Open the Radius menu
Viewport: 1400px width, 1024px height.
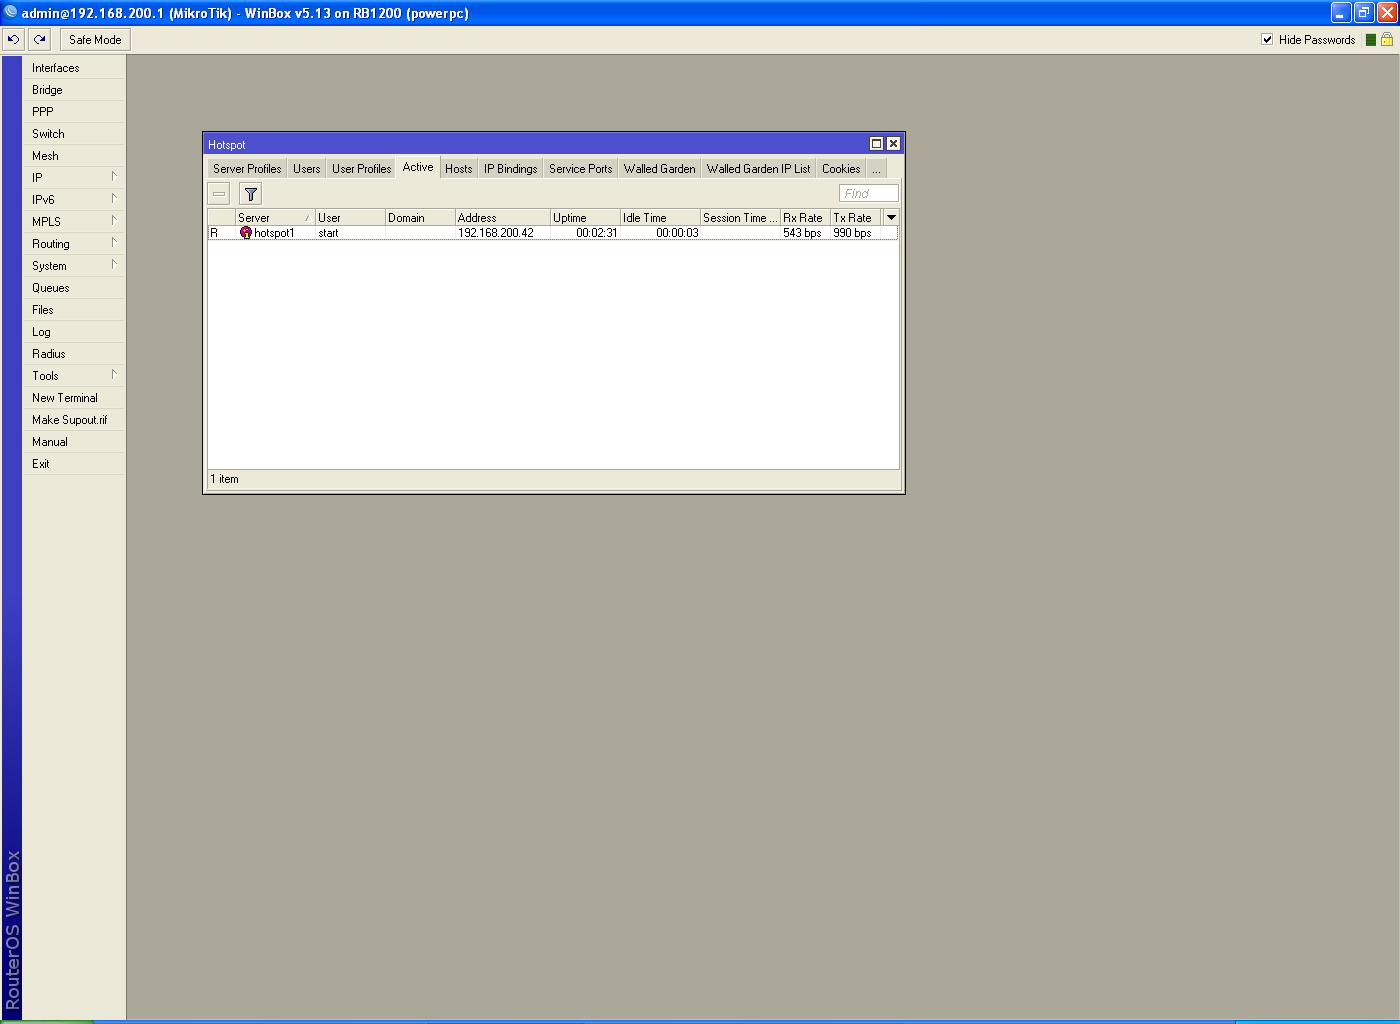(x=74, y=354)
